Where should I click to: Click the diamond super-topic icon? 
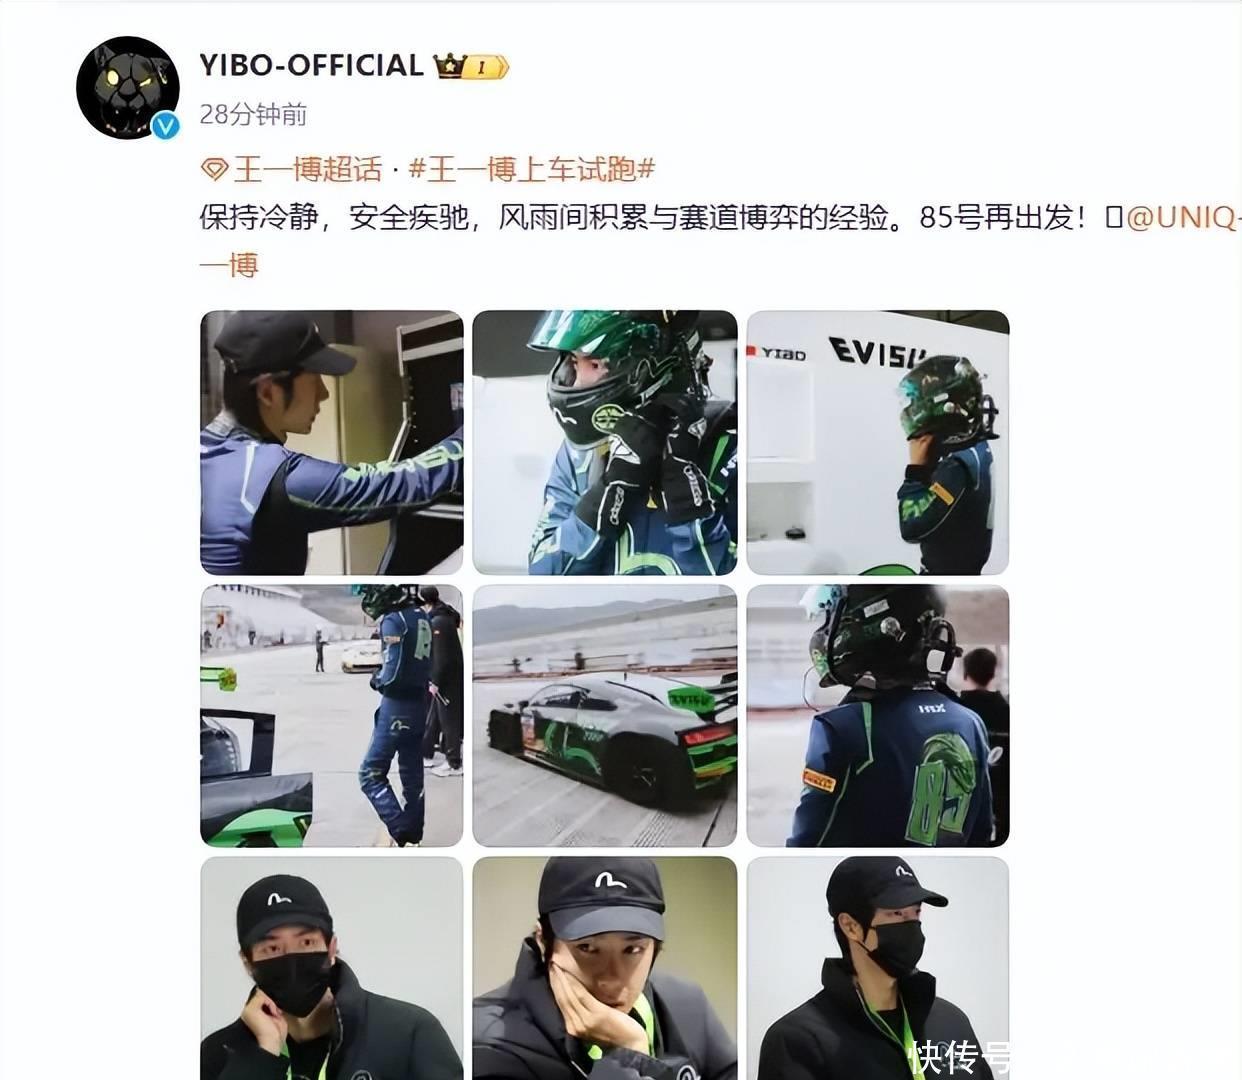(x=214, y=169)
